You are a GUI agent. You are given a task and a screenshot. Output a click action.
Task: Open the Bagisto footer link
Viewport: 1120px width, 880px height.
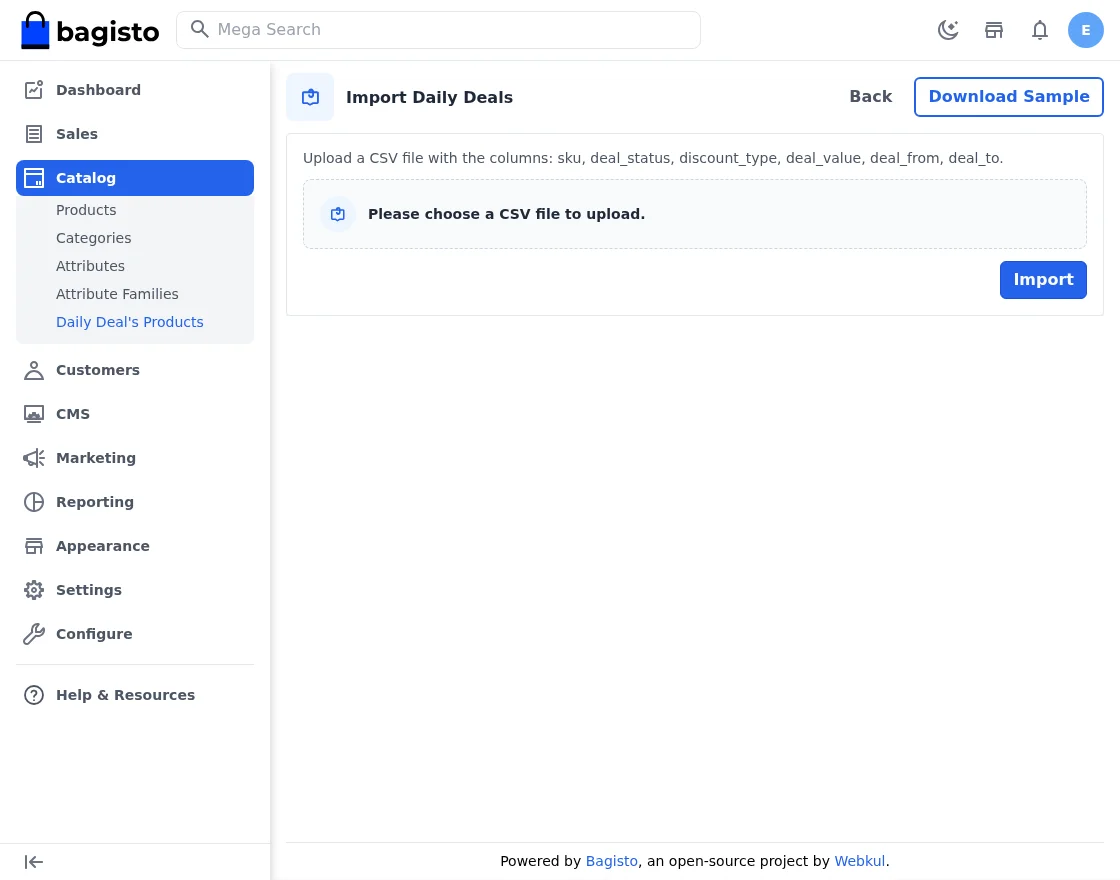coord(611,861)
